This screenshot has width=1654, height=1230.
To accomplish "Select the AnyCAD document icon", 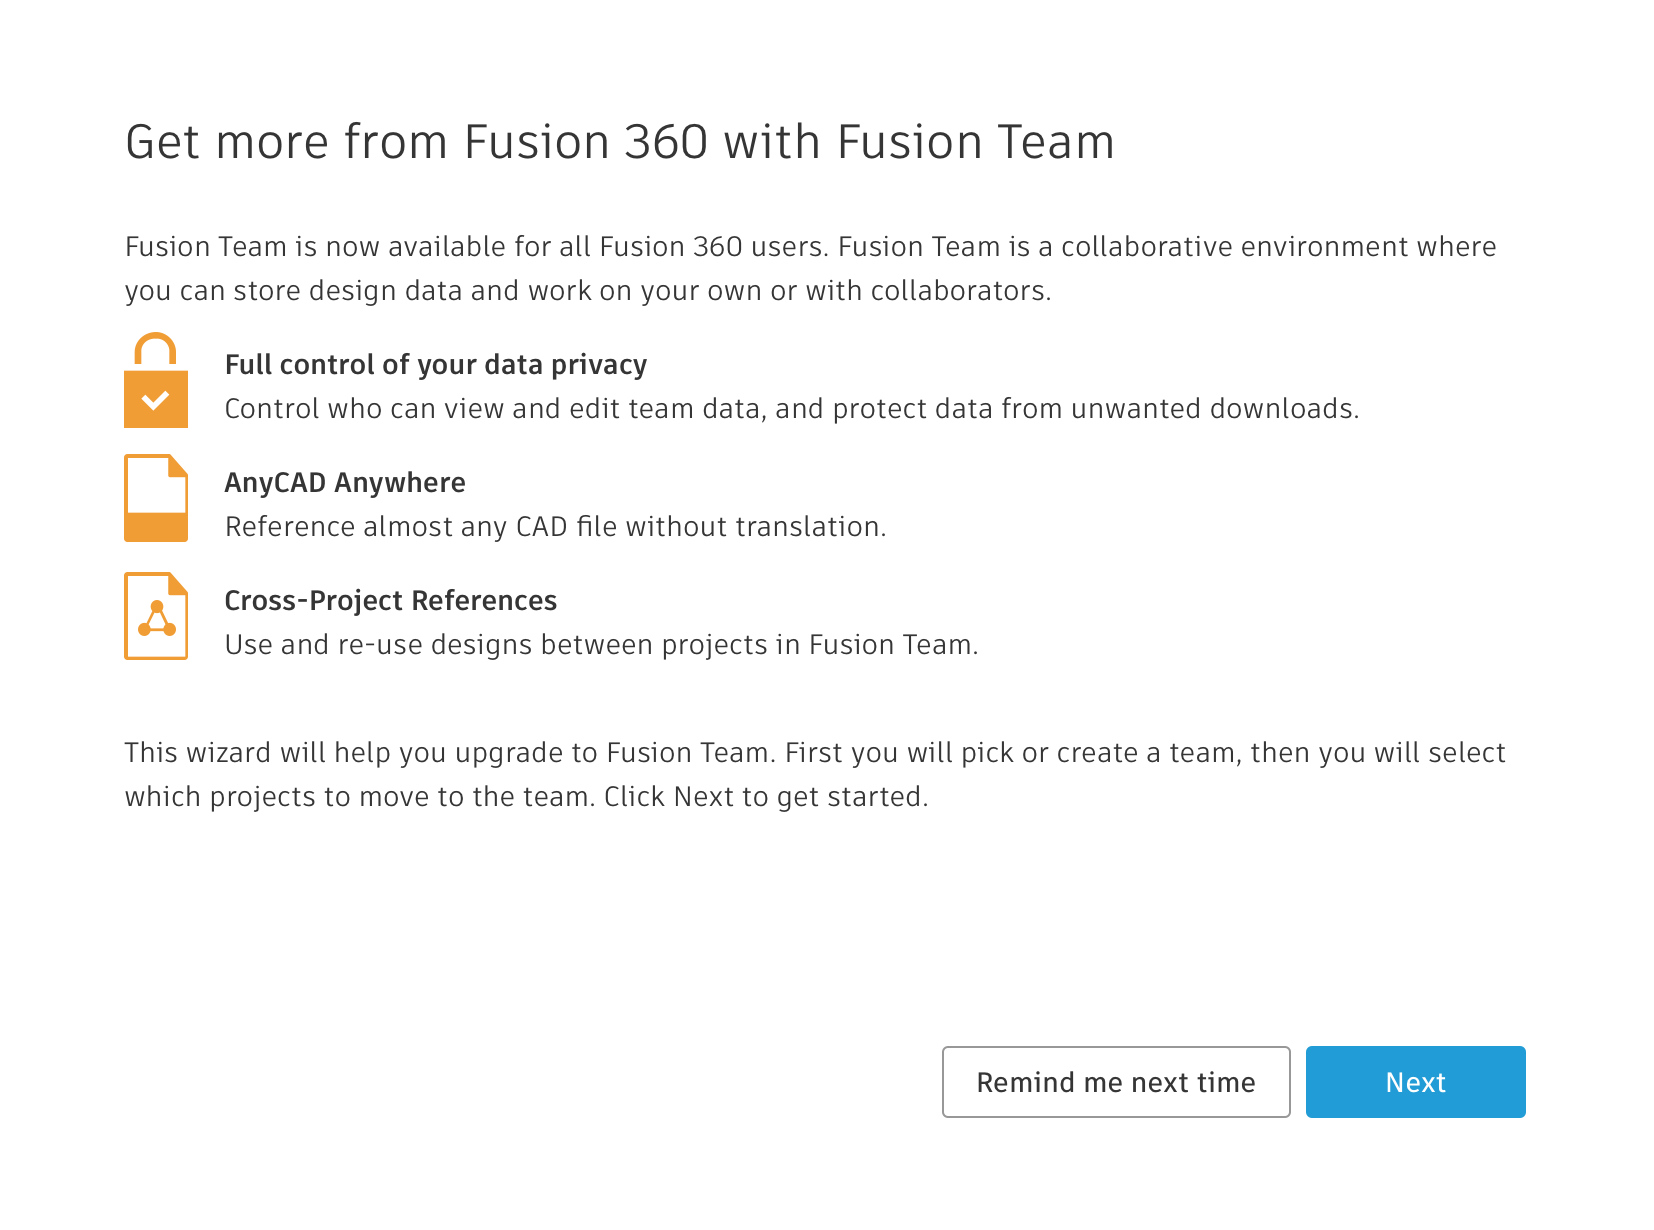I will tap(155, 497).
